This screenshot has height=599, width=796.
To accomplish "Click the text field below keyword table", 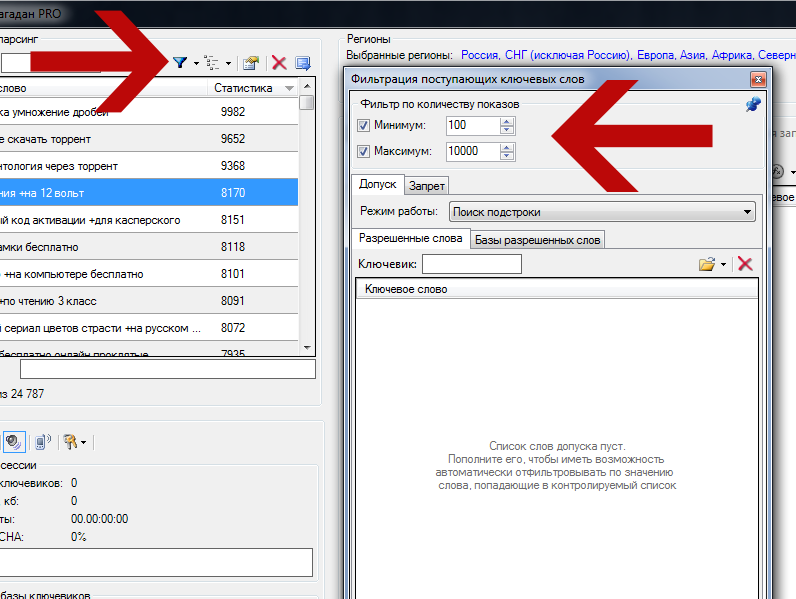I will 168,369.
